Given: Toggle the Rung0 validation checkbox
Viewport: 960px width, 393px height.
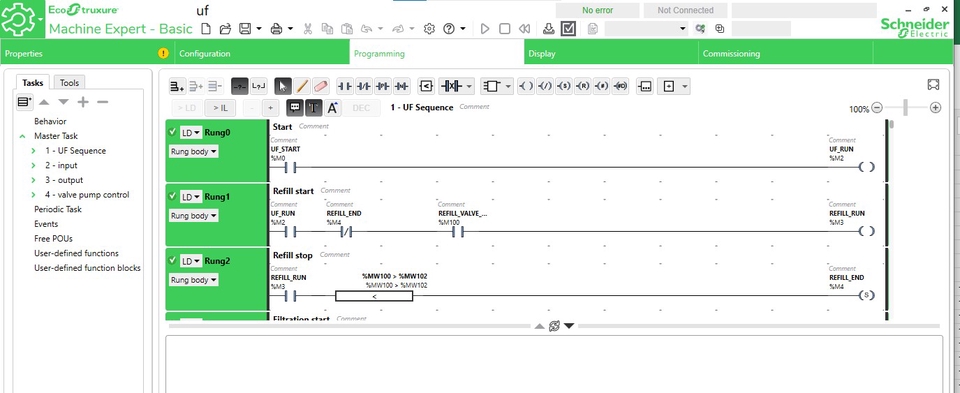Looking at the screenshot, I should [x=173, y=132].
